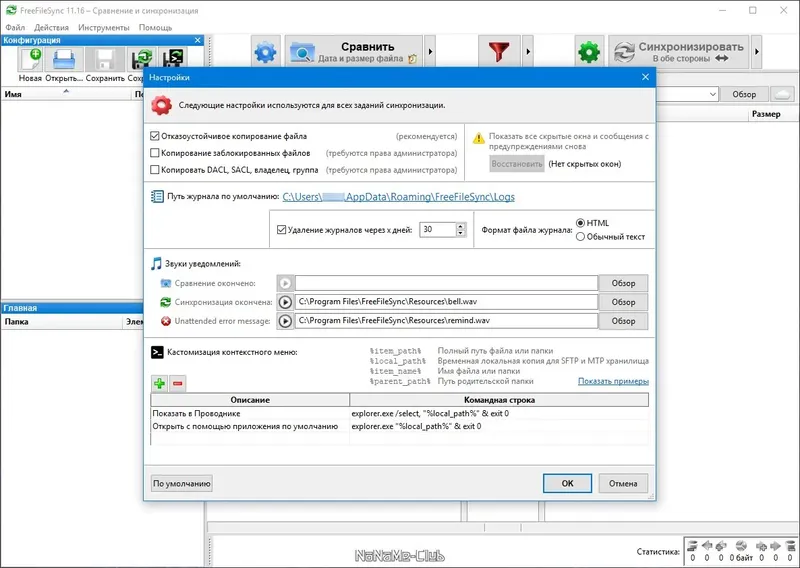Click the Отмена button

coord(623,483)
